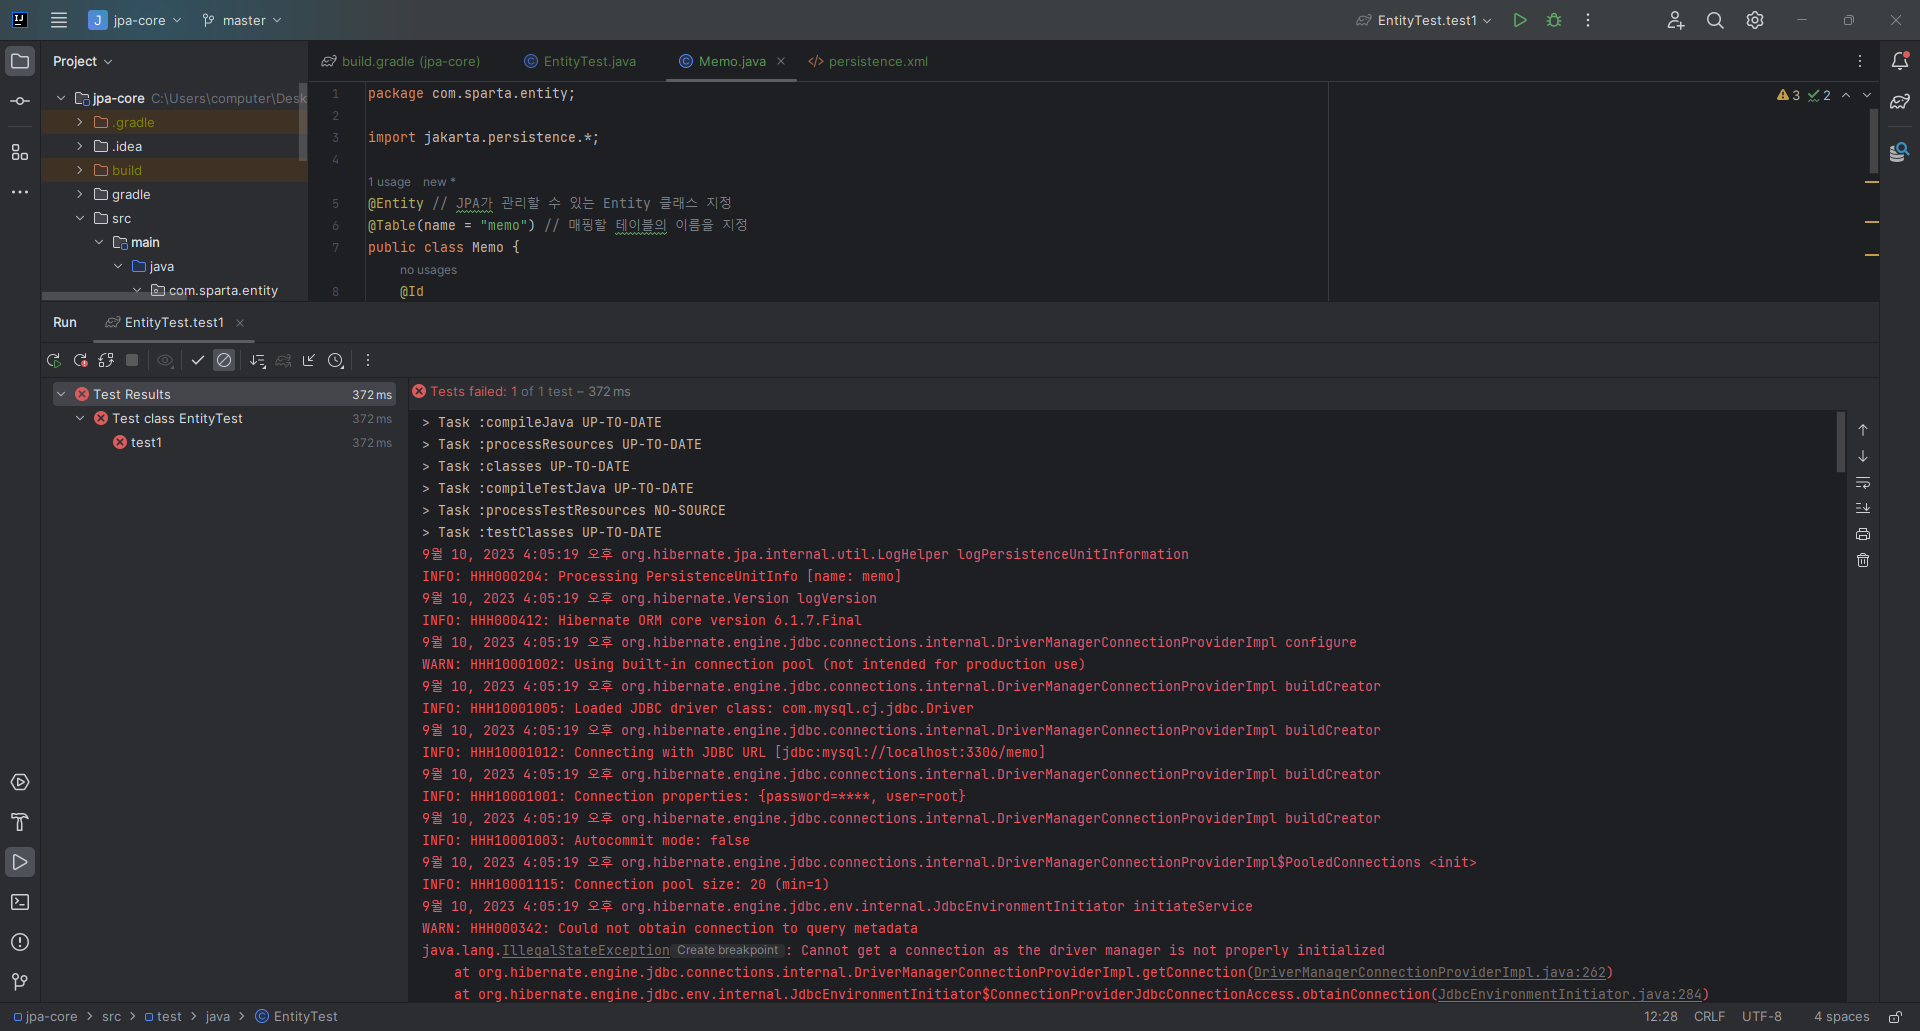Screen dimensions: 1920x1031
Task: Click Rerun Failed Tests icon
Action: [x=80, y=360]
